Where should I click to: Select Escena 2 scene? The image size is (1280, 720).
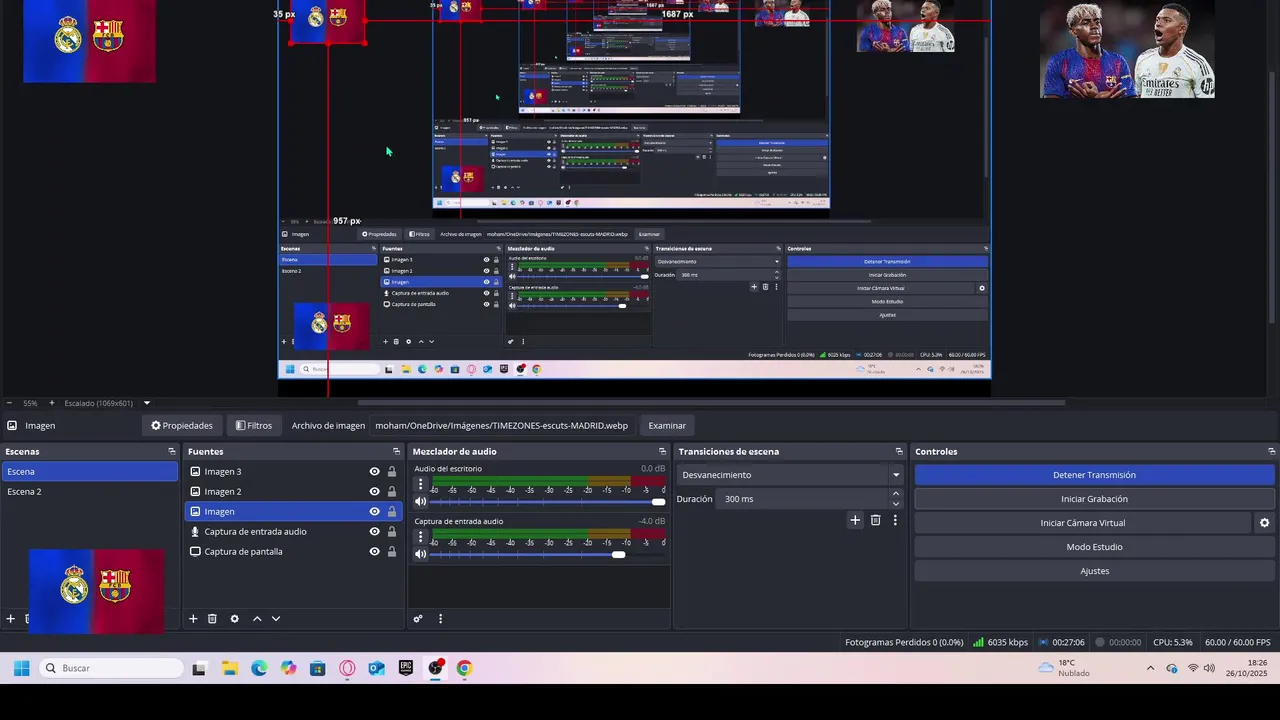click(90, 492)
